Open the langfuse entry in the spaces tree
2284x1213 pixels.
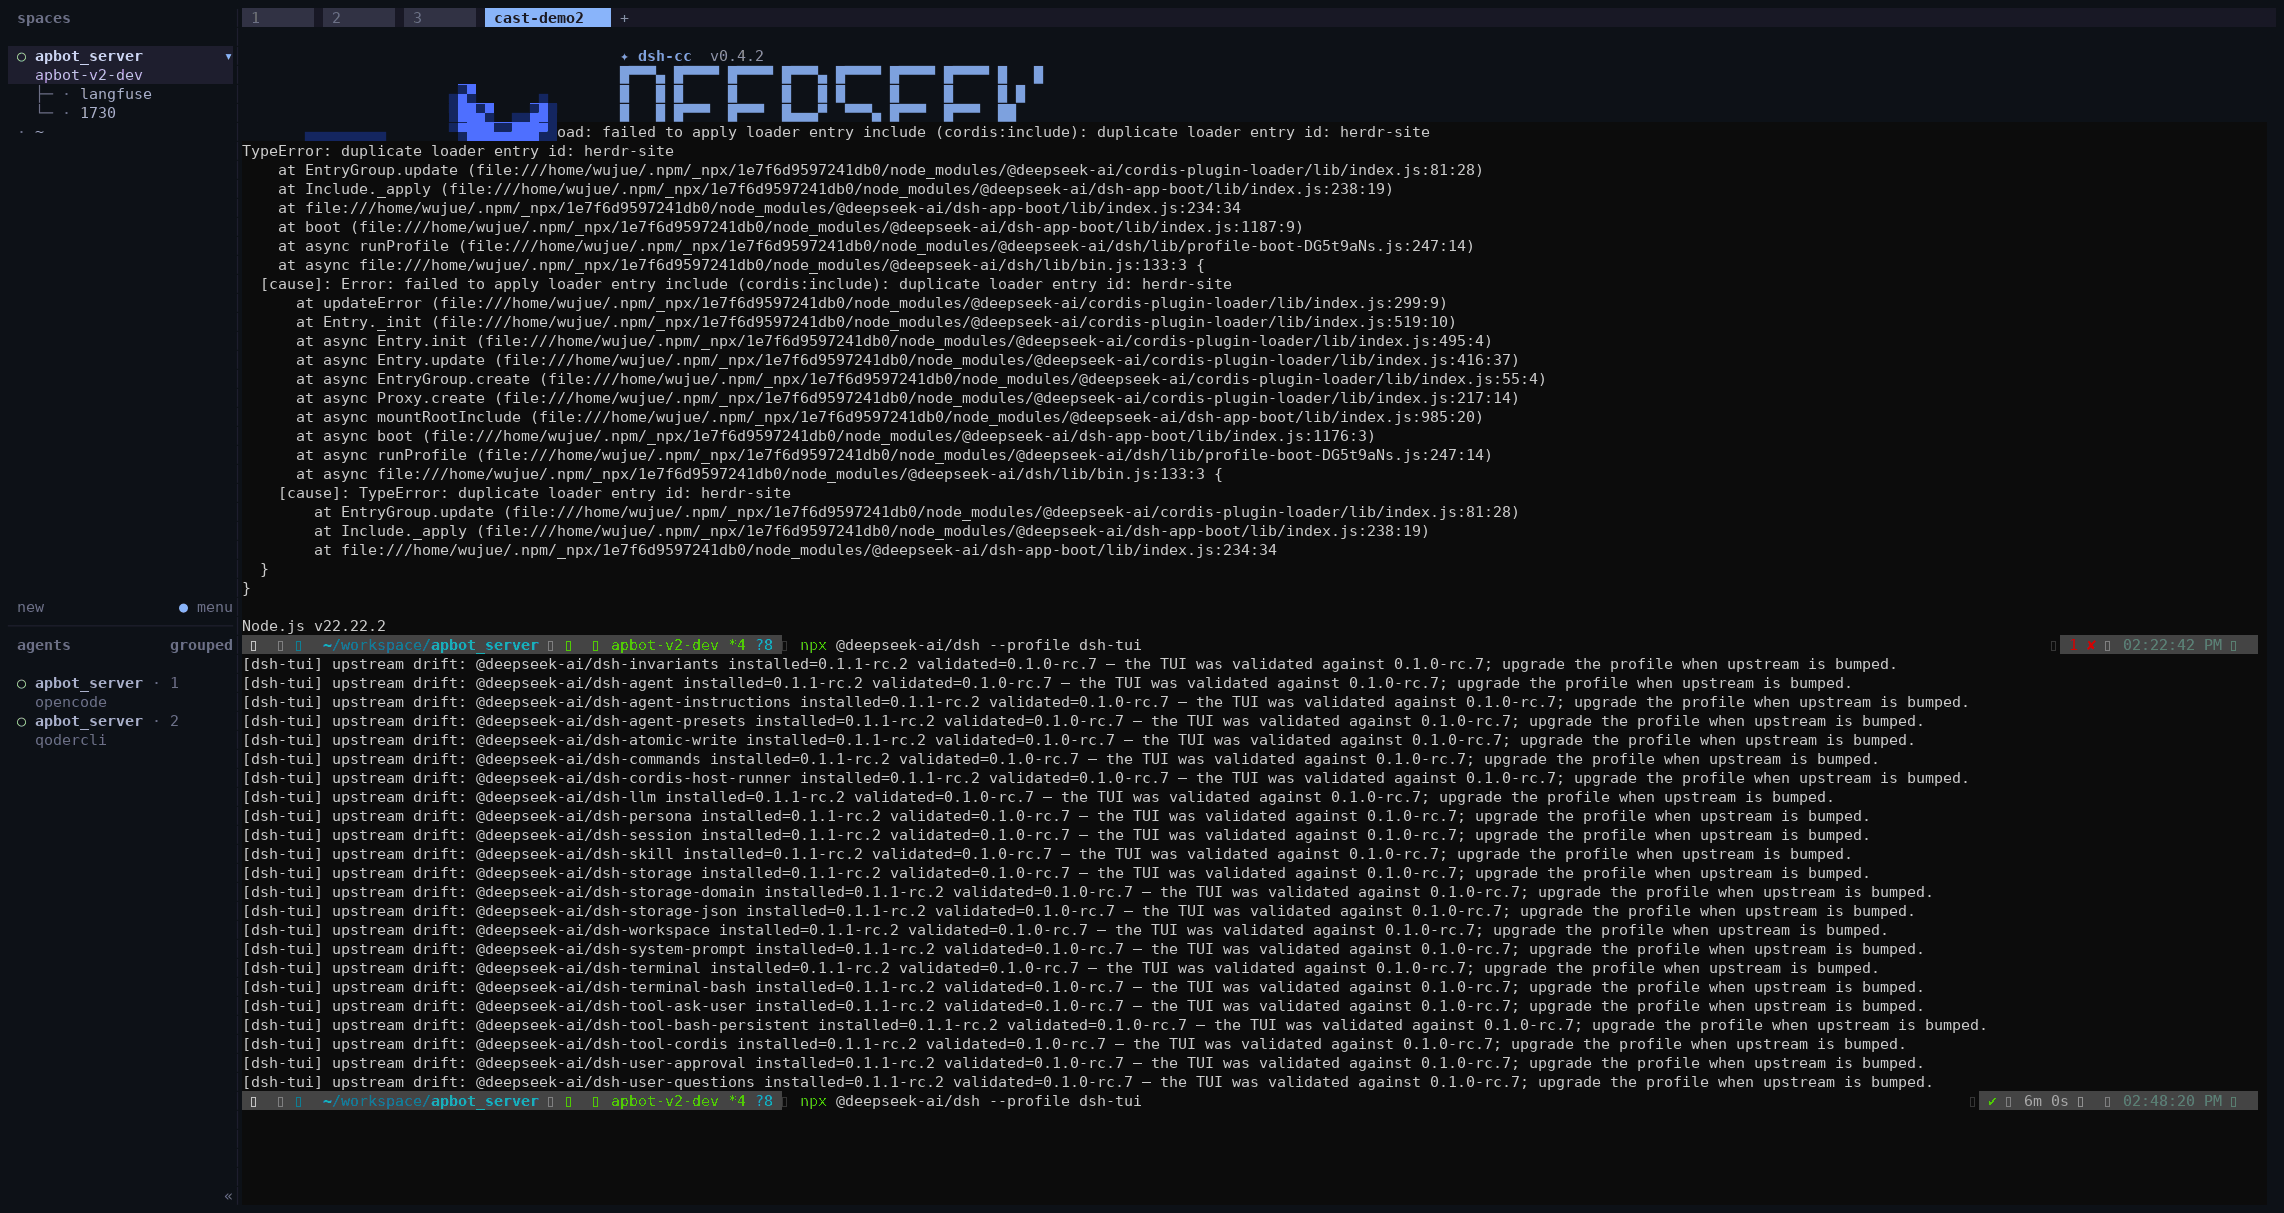116,94
